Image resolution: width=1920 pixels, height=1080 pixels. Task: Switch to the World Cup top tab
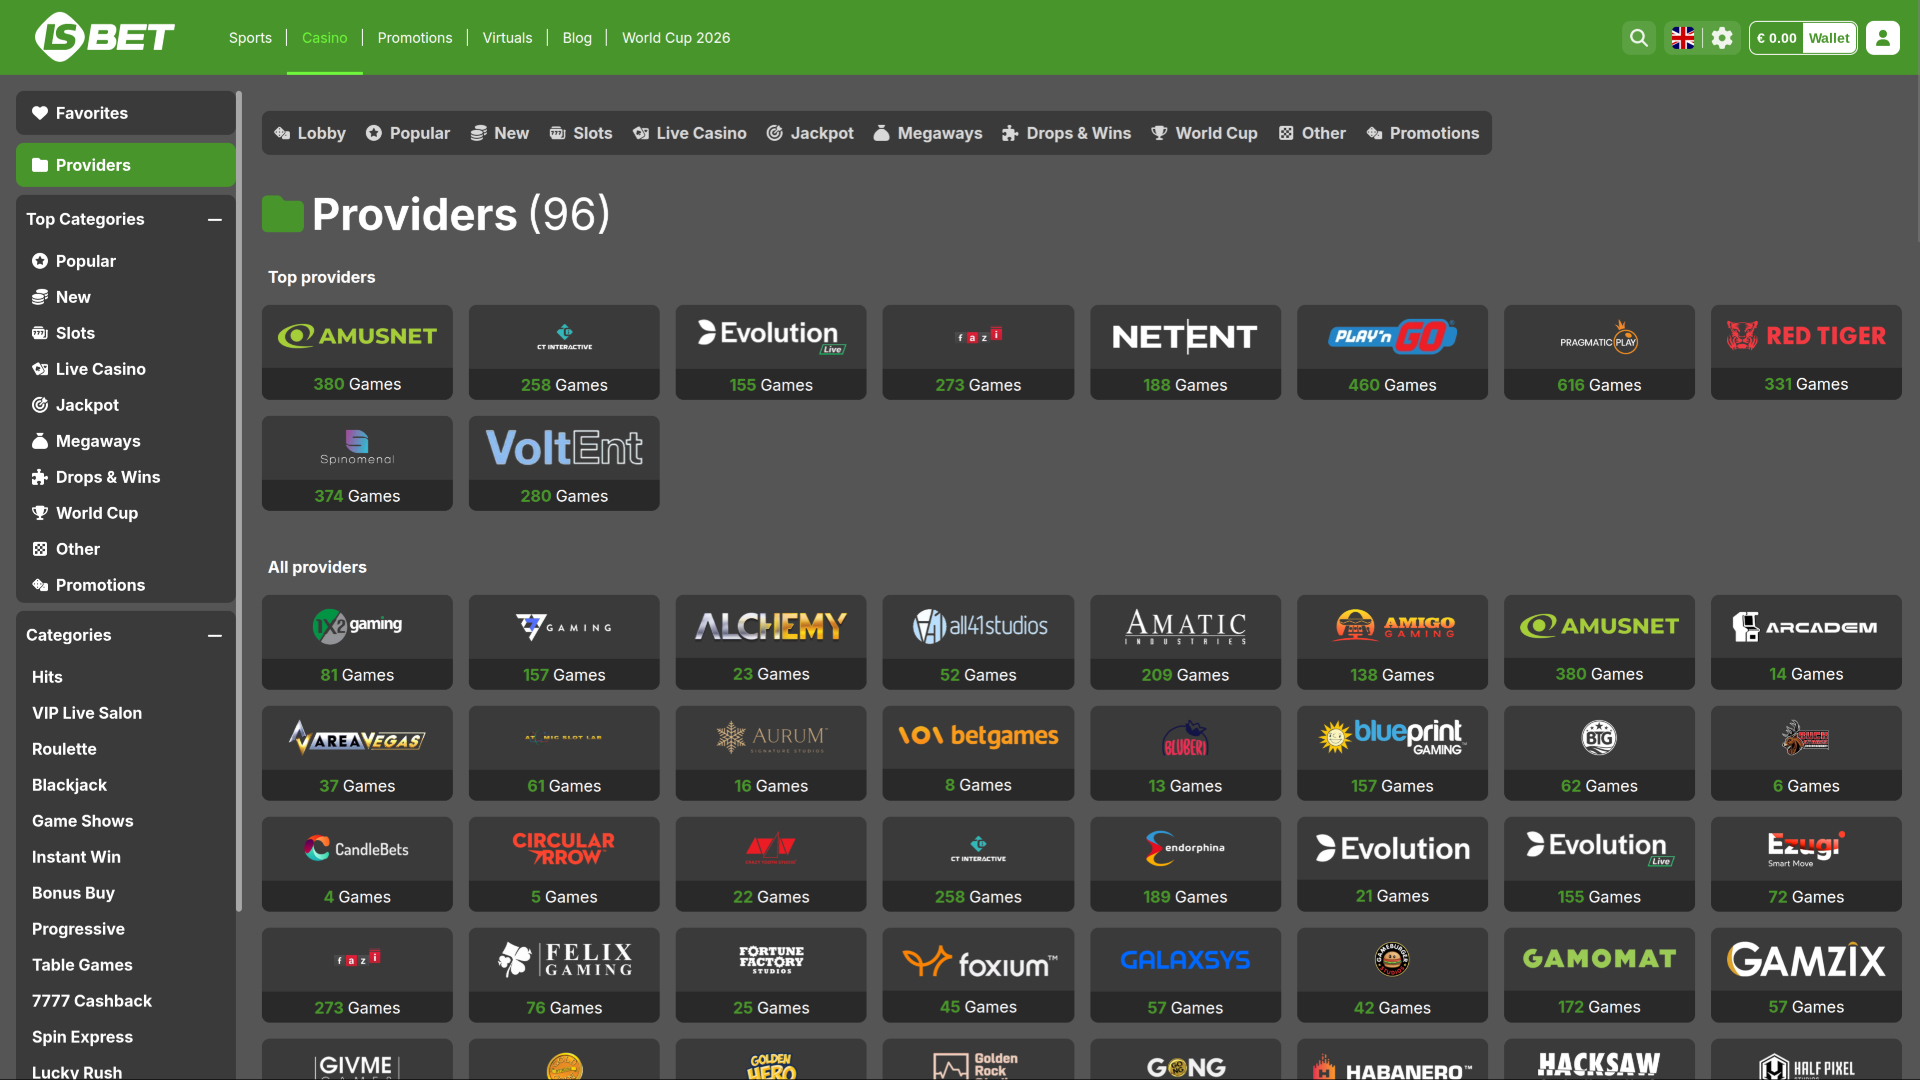point(1205,133)
